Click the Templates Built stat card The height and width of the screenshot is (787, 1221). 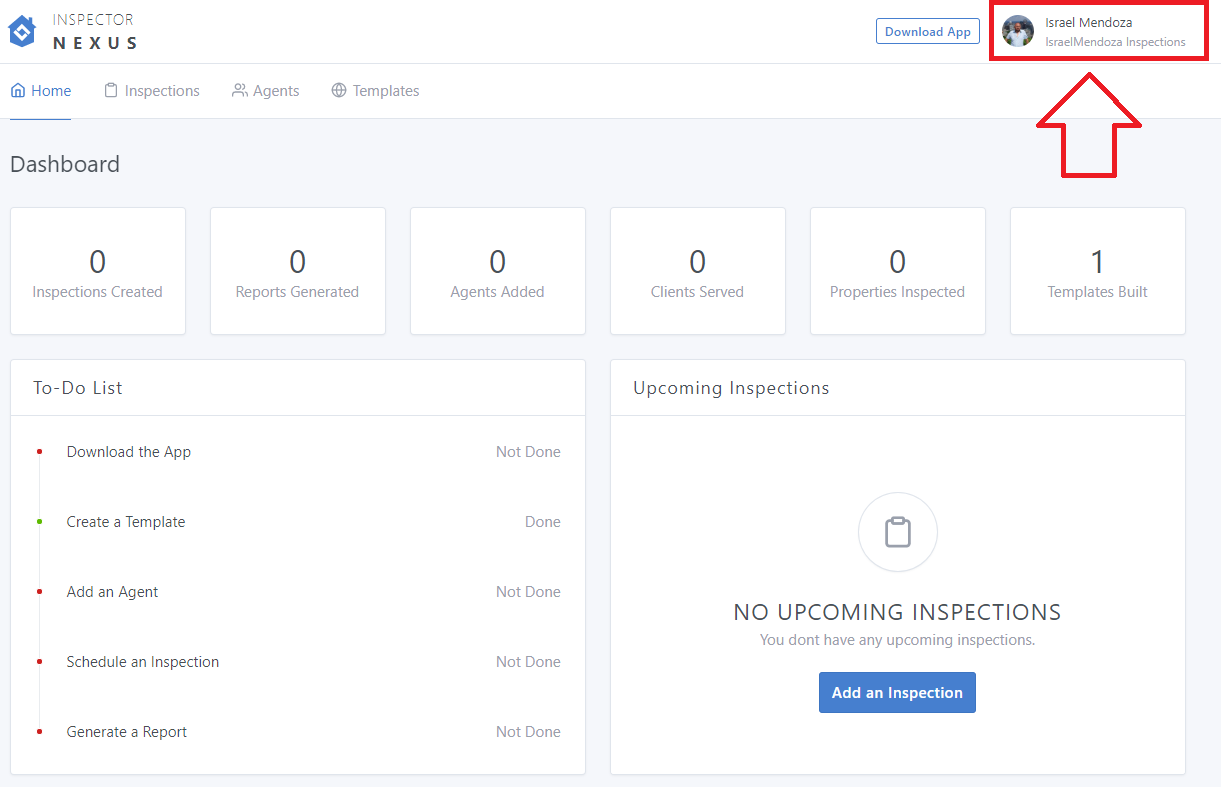(1097, 271)
